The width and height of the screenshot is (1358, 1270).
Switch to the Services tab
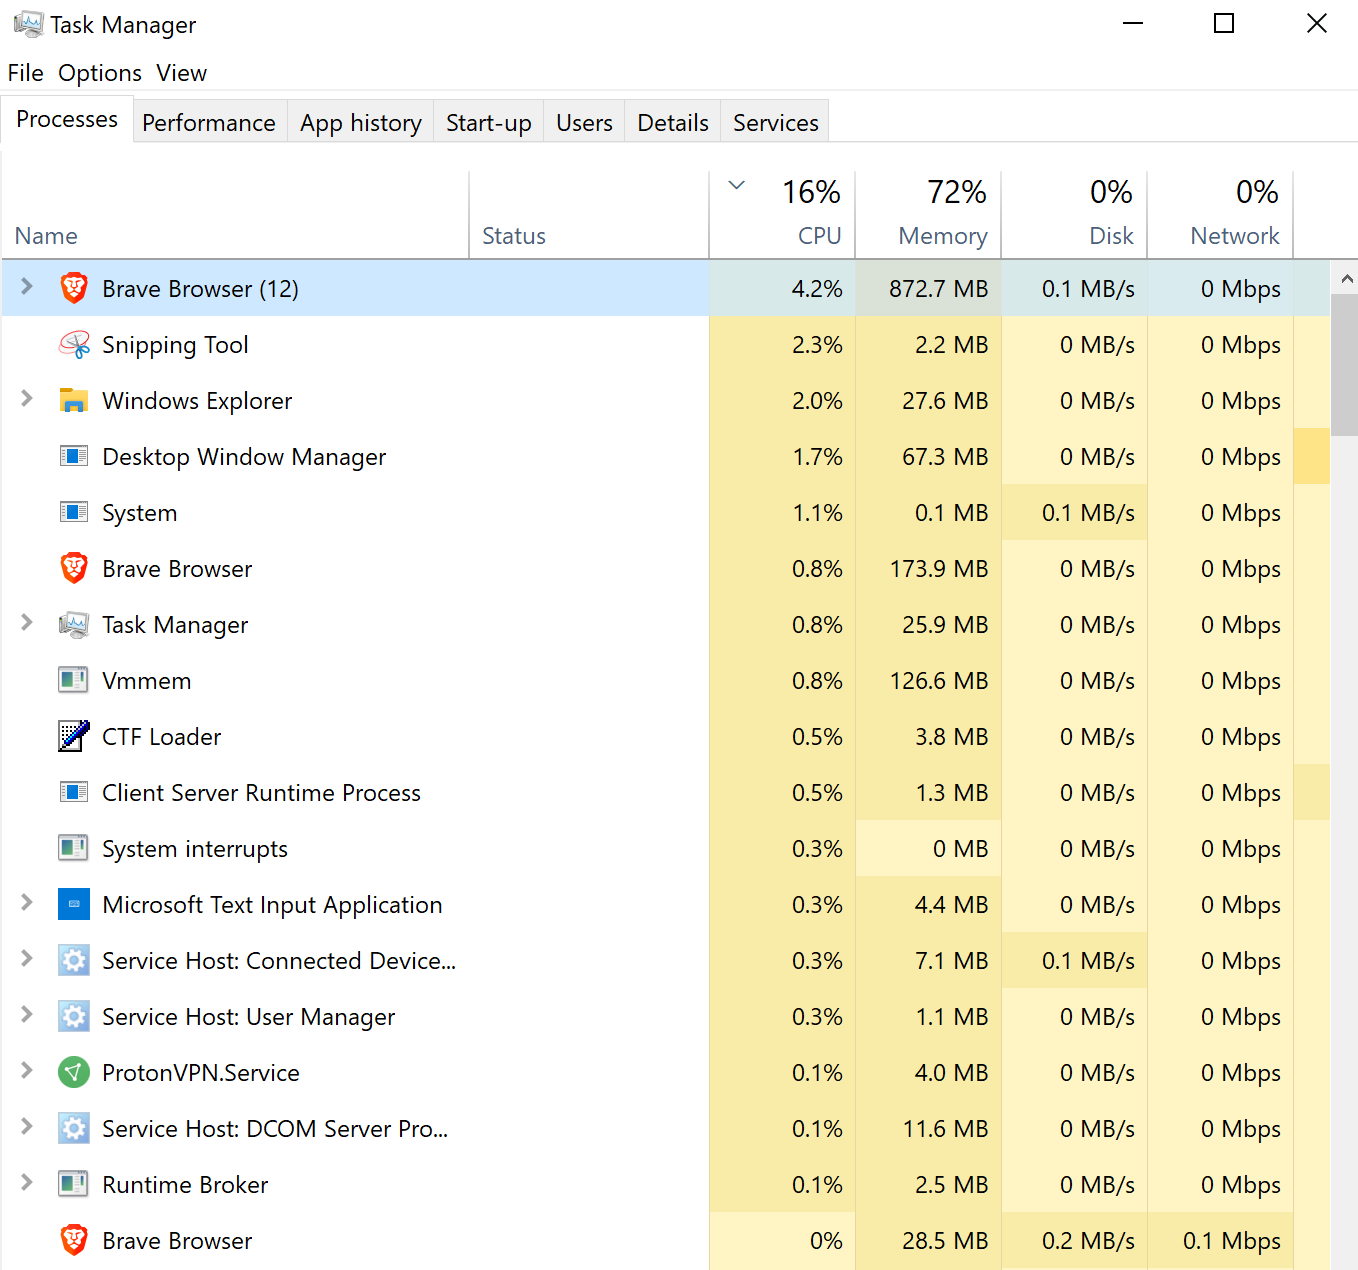pyautogui.click(x=775, y=122)
